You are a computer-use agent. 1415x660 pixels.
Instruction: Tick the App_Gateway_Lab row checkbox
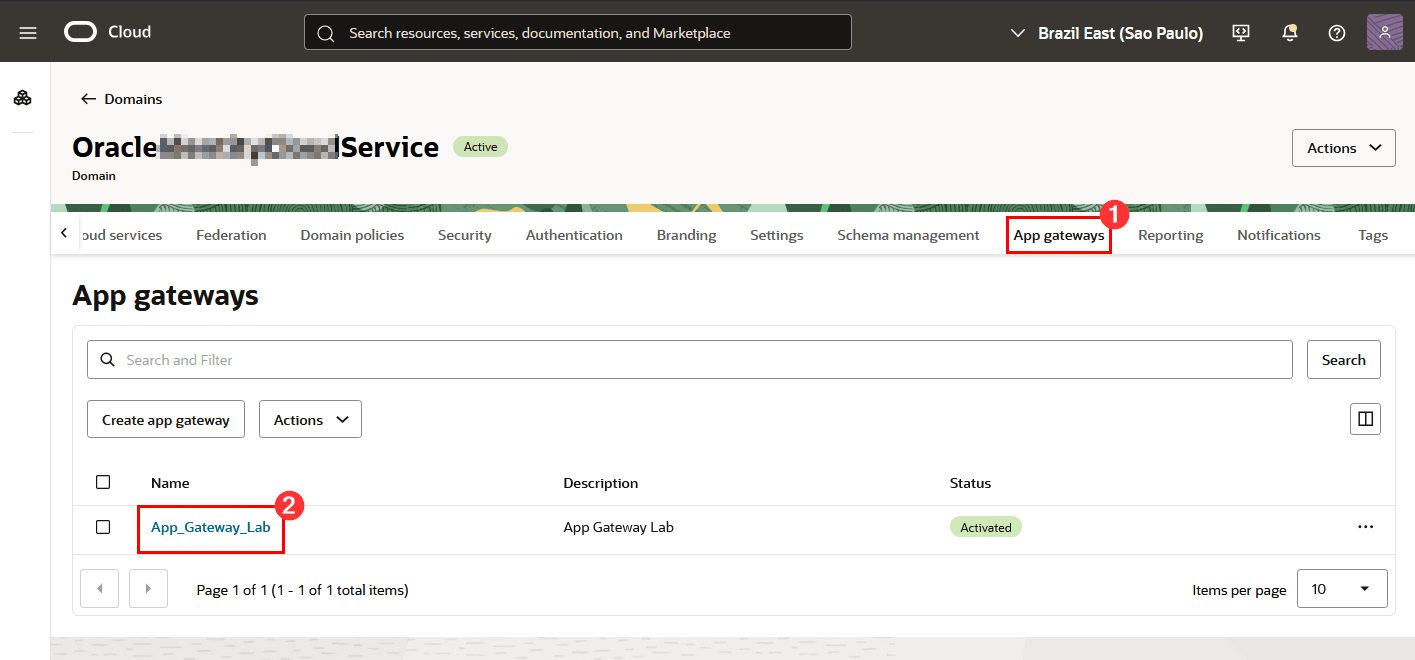point(103,527)
